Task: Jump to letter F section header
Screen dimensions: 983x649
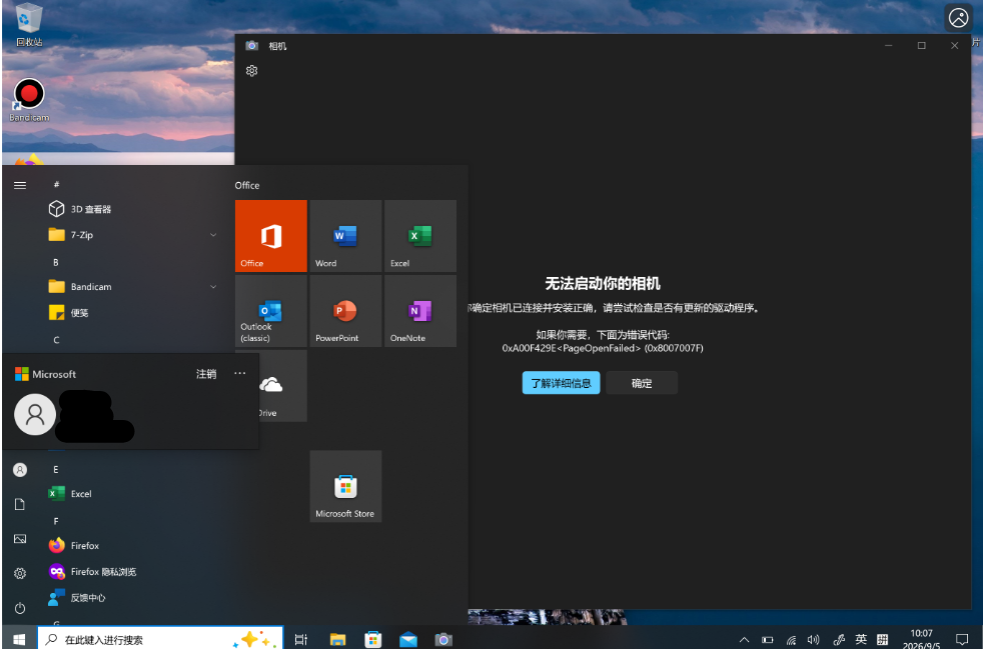Action: (x=56, y=521)
